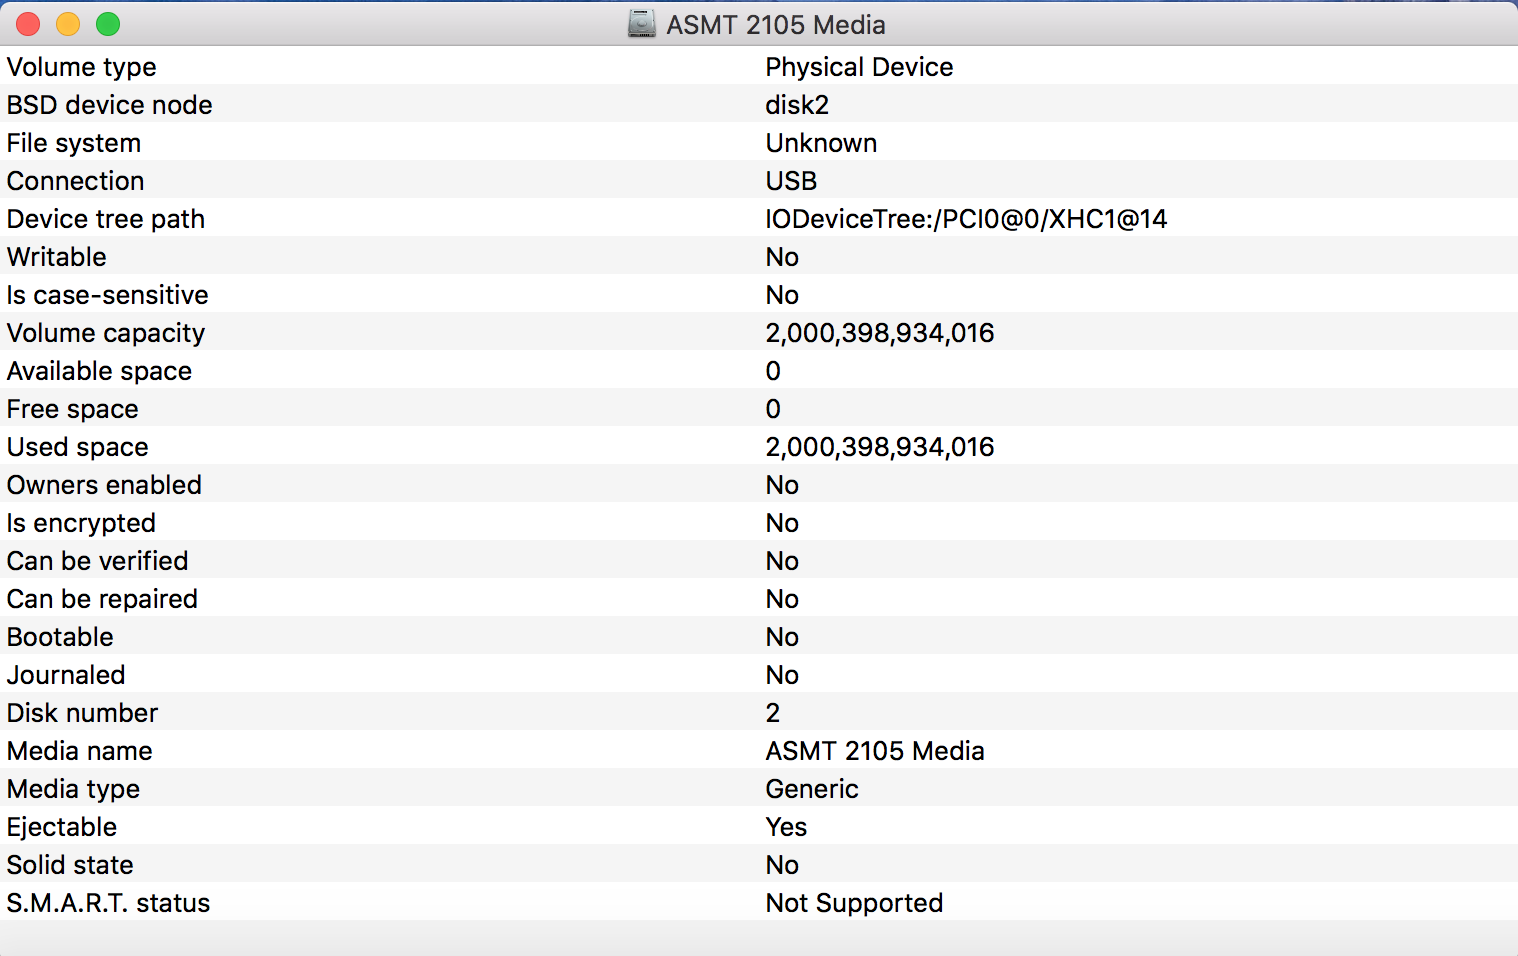Select the "Volume type" label
Screen dimensions: 1518x956
click(82, 67)
